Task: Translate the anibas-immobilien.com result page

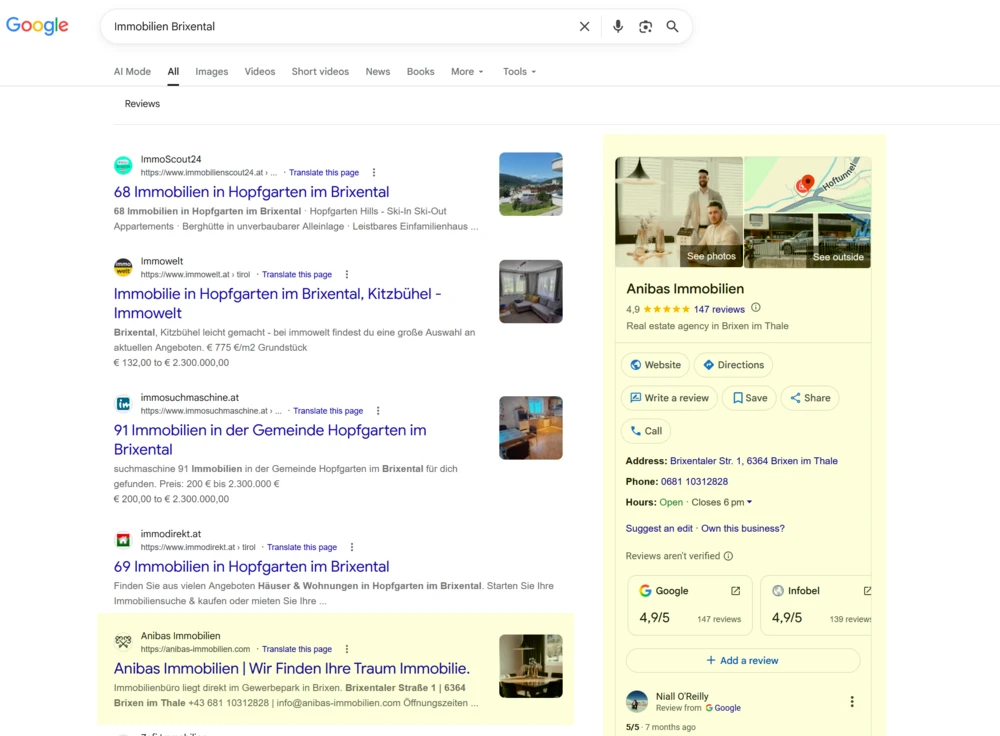Action: (297, 649)
